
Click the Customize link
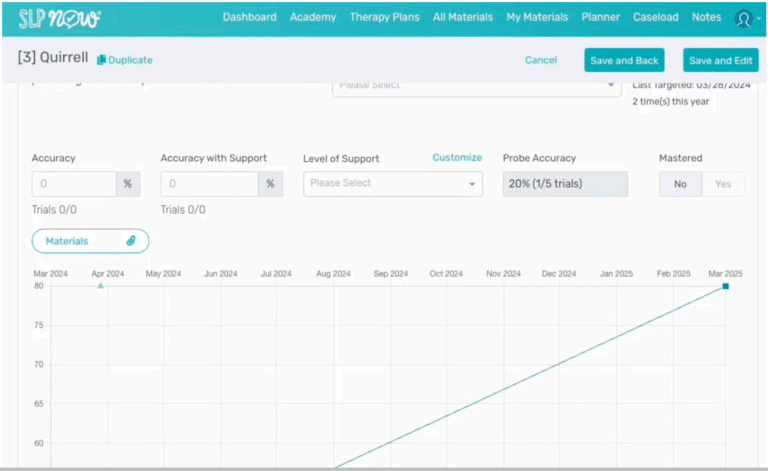(457, 158)
